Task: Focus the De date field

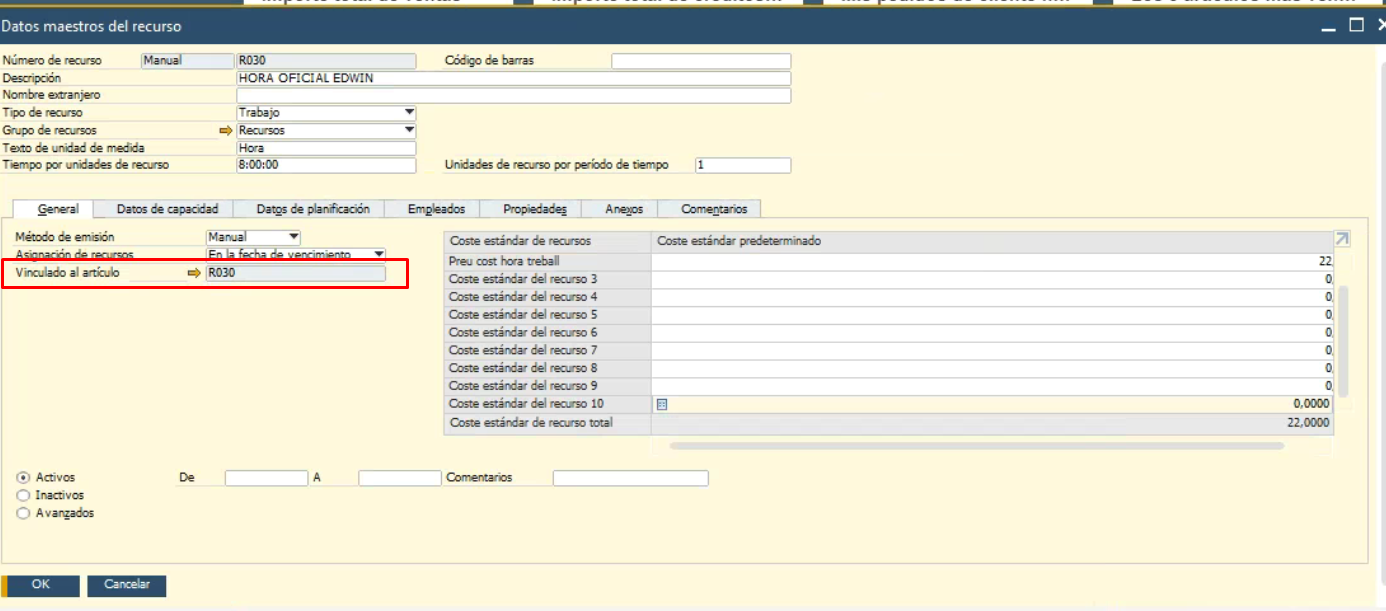Action: (x=266, y=479)
